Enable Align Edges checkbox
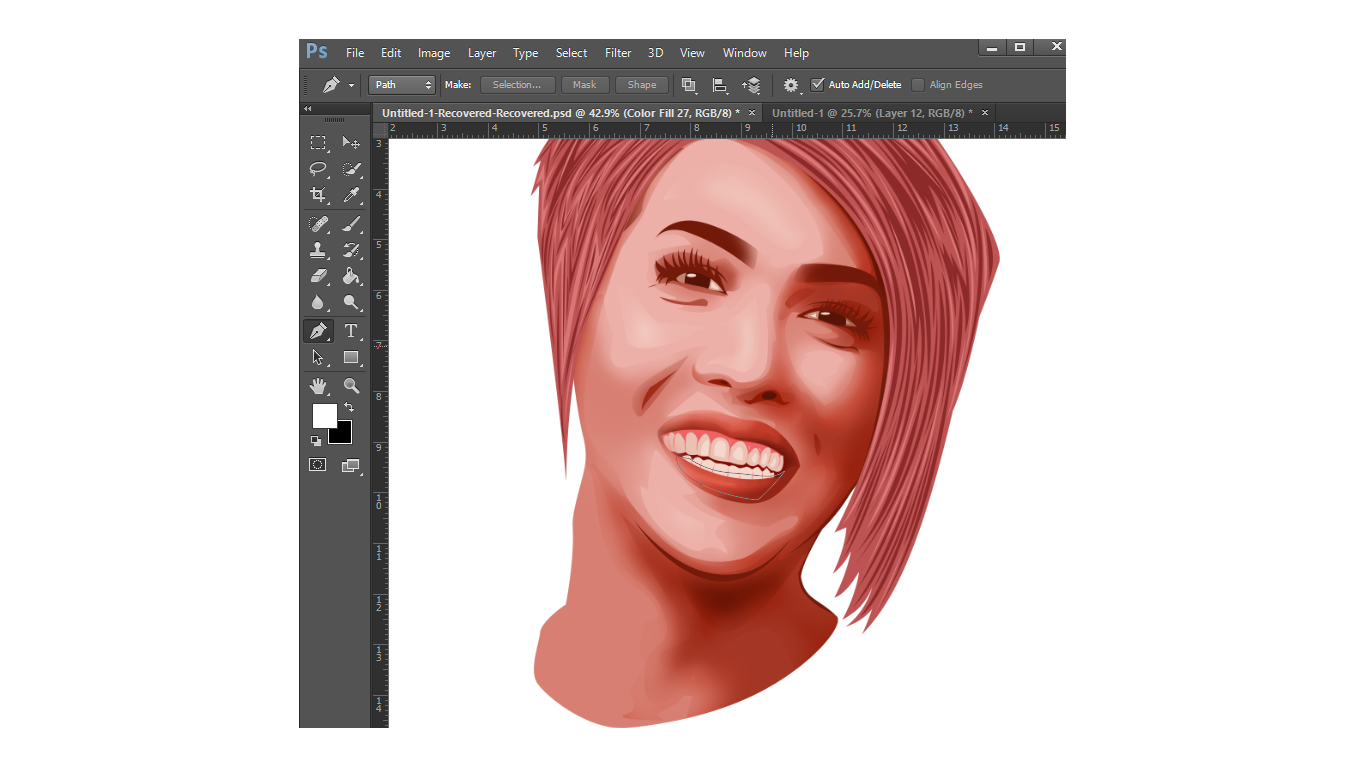Screen dimensions: 1366x768 click(918, 85)
